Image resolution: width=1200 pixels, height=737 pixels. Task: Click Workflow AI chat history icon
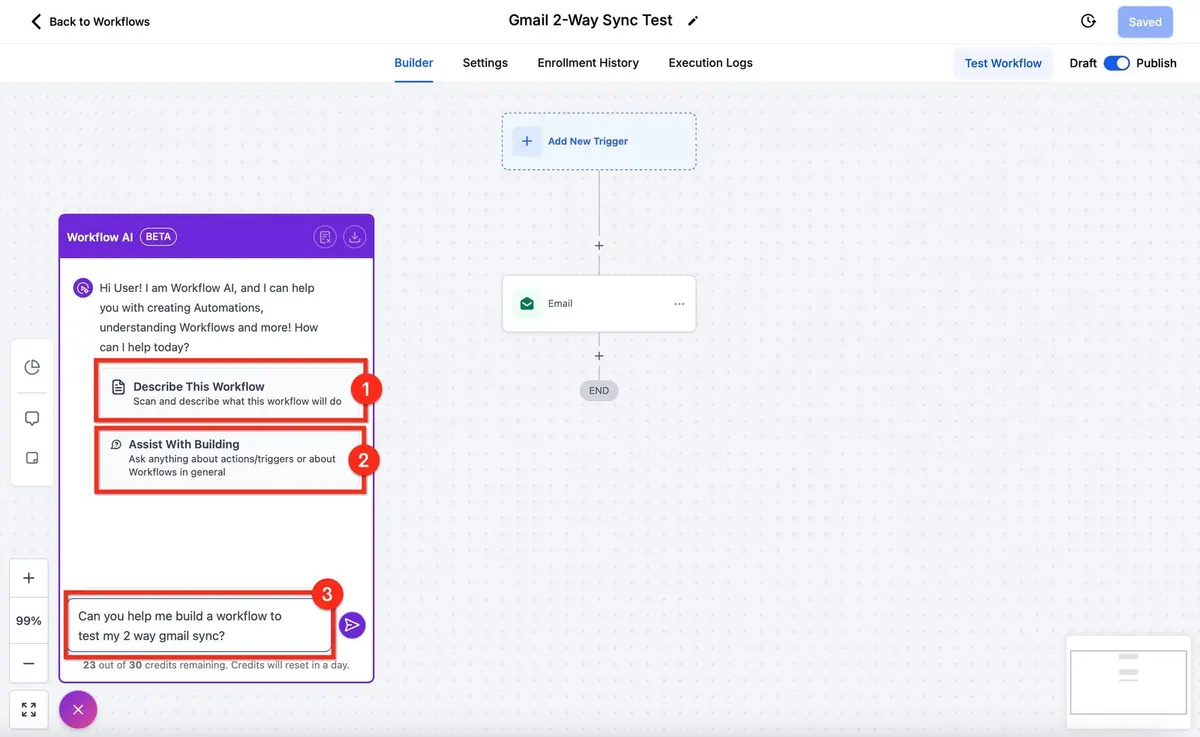tap(324, 237)
